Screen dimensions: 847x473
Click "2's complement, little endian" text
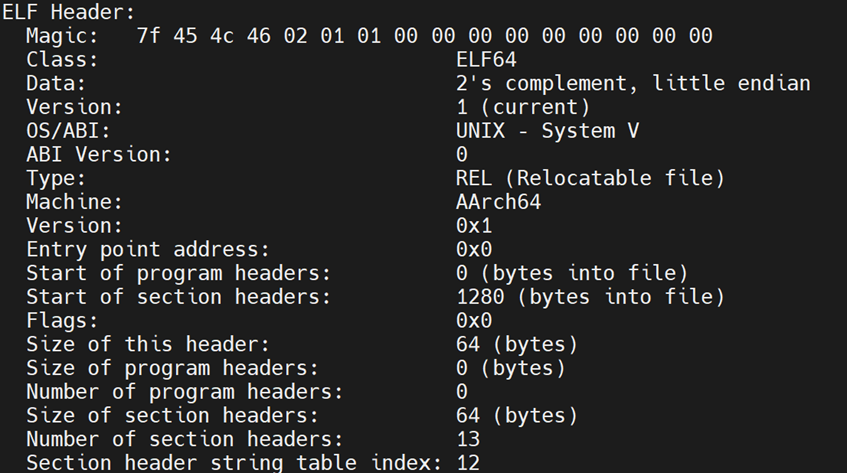coord(632,83)
